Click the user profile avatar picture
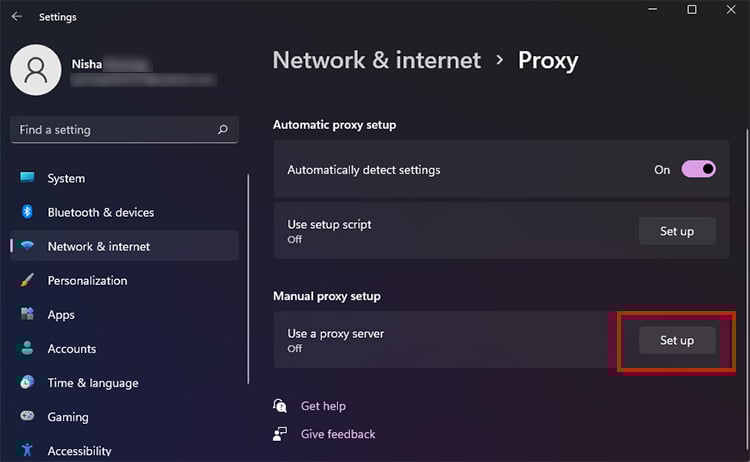750x462 pixels. pos(36,70)
